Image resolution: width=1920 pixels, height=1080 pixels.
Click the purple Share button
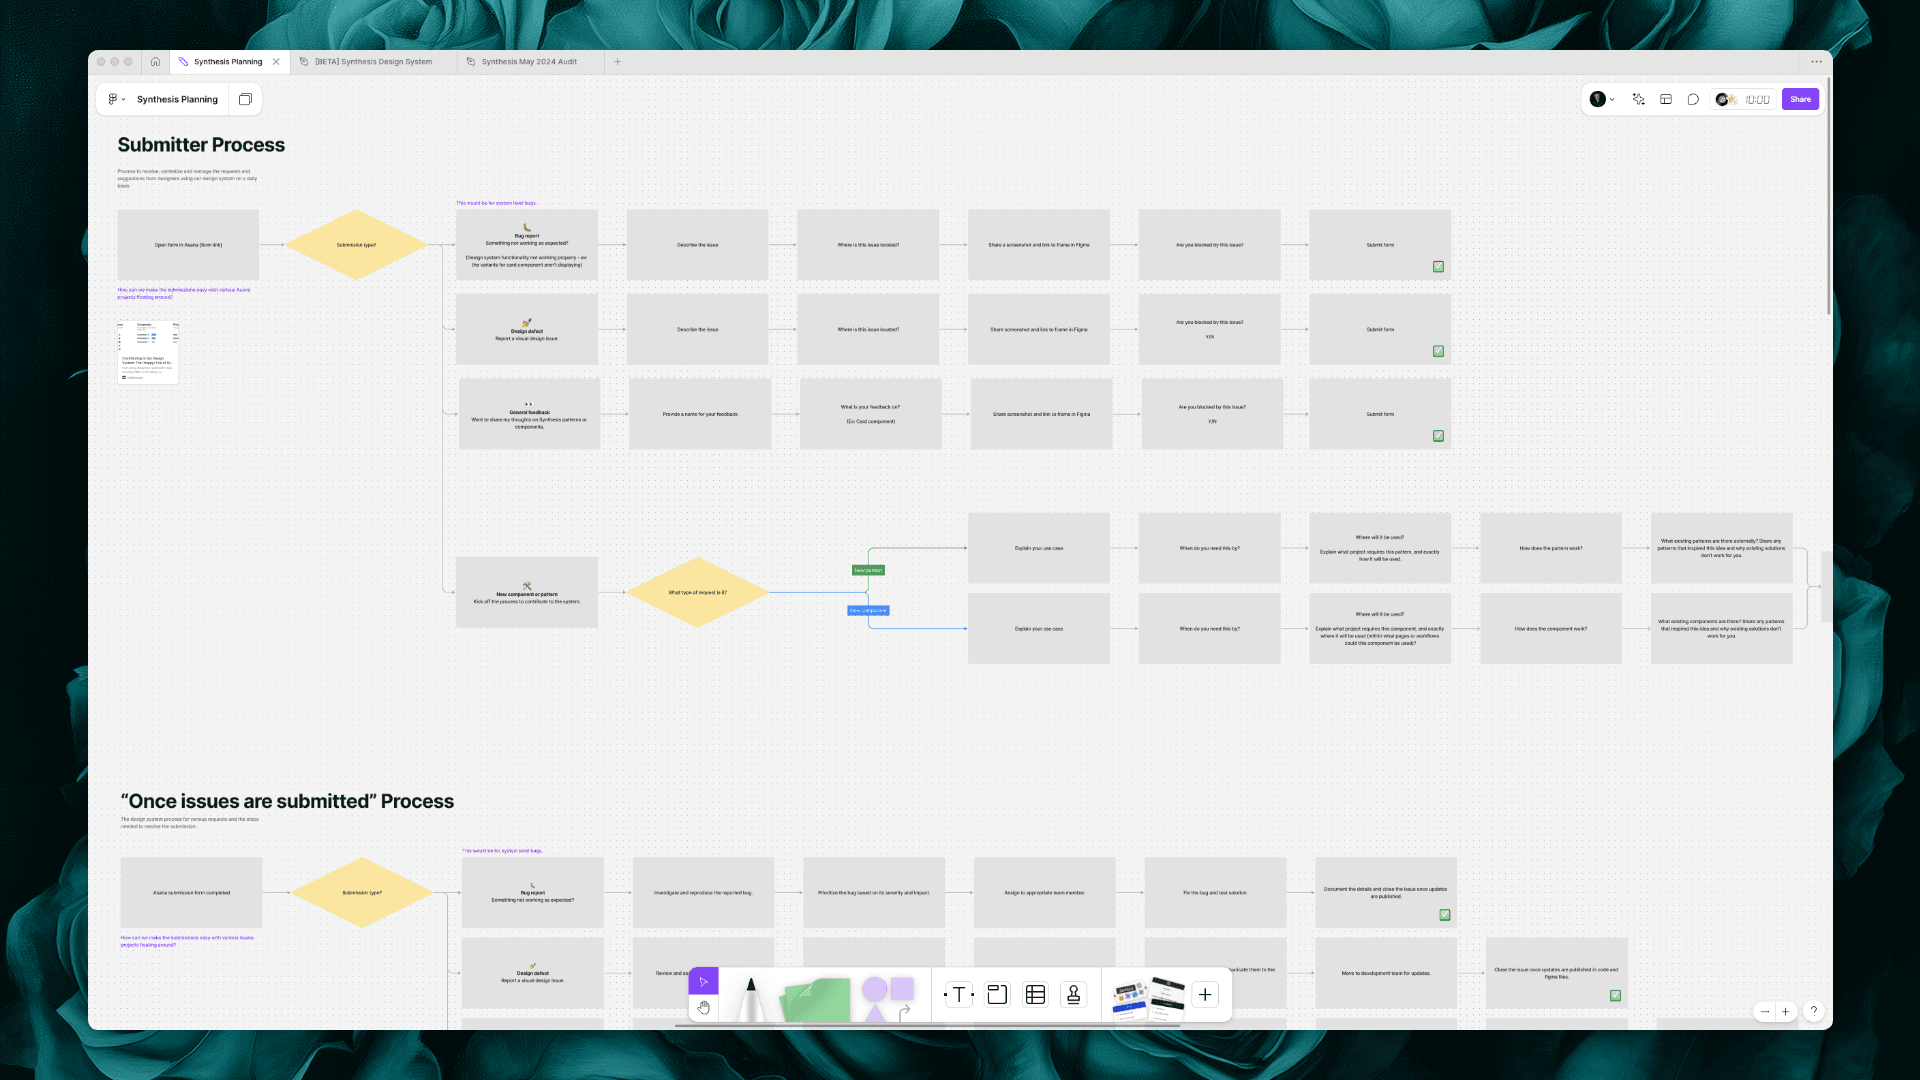coord(1800,99)
